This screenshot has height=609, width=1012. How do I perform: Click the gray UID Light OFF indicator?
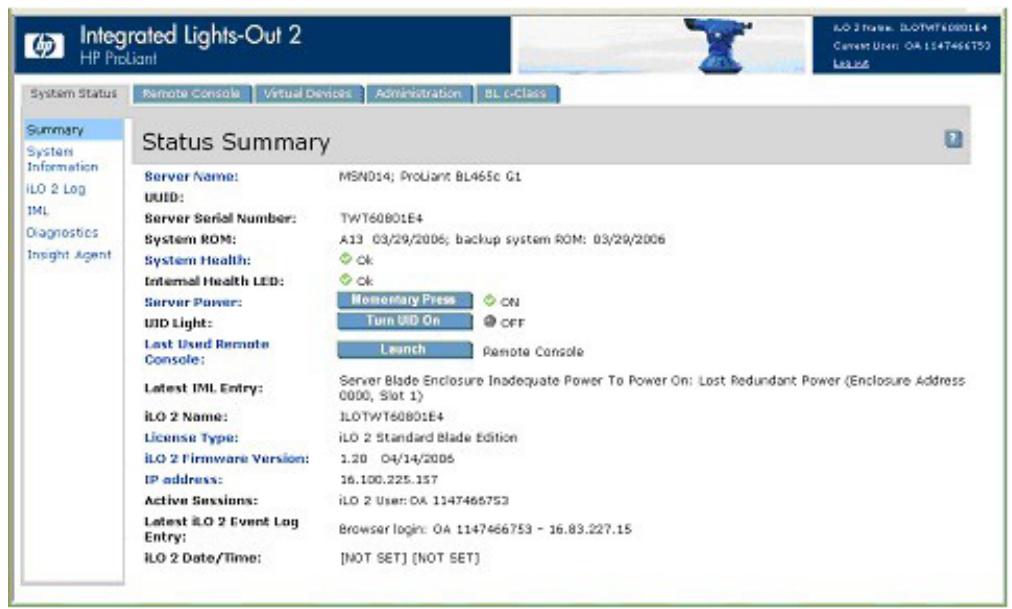click(490, 321)
